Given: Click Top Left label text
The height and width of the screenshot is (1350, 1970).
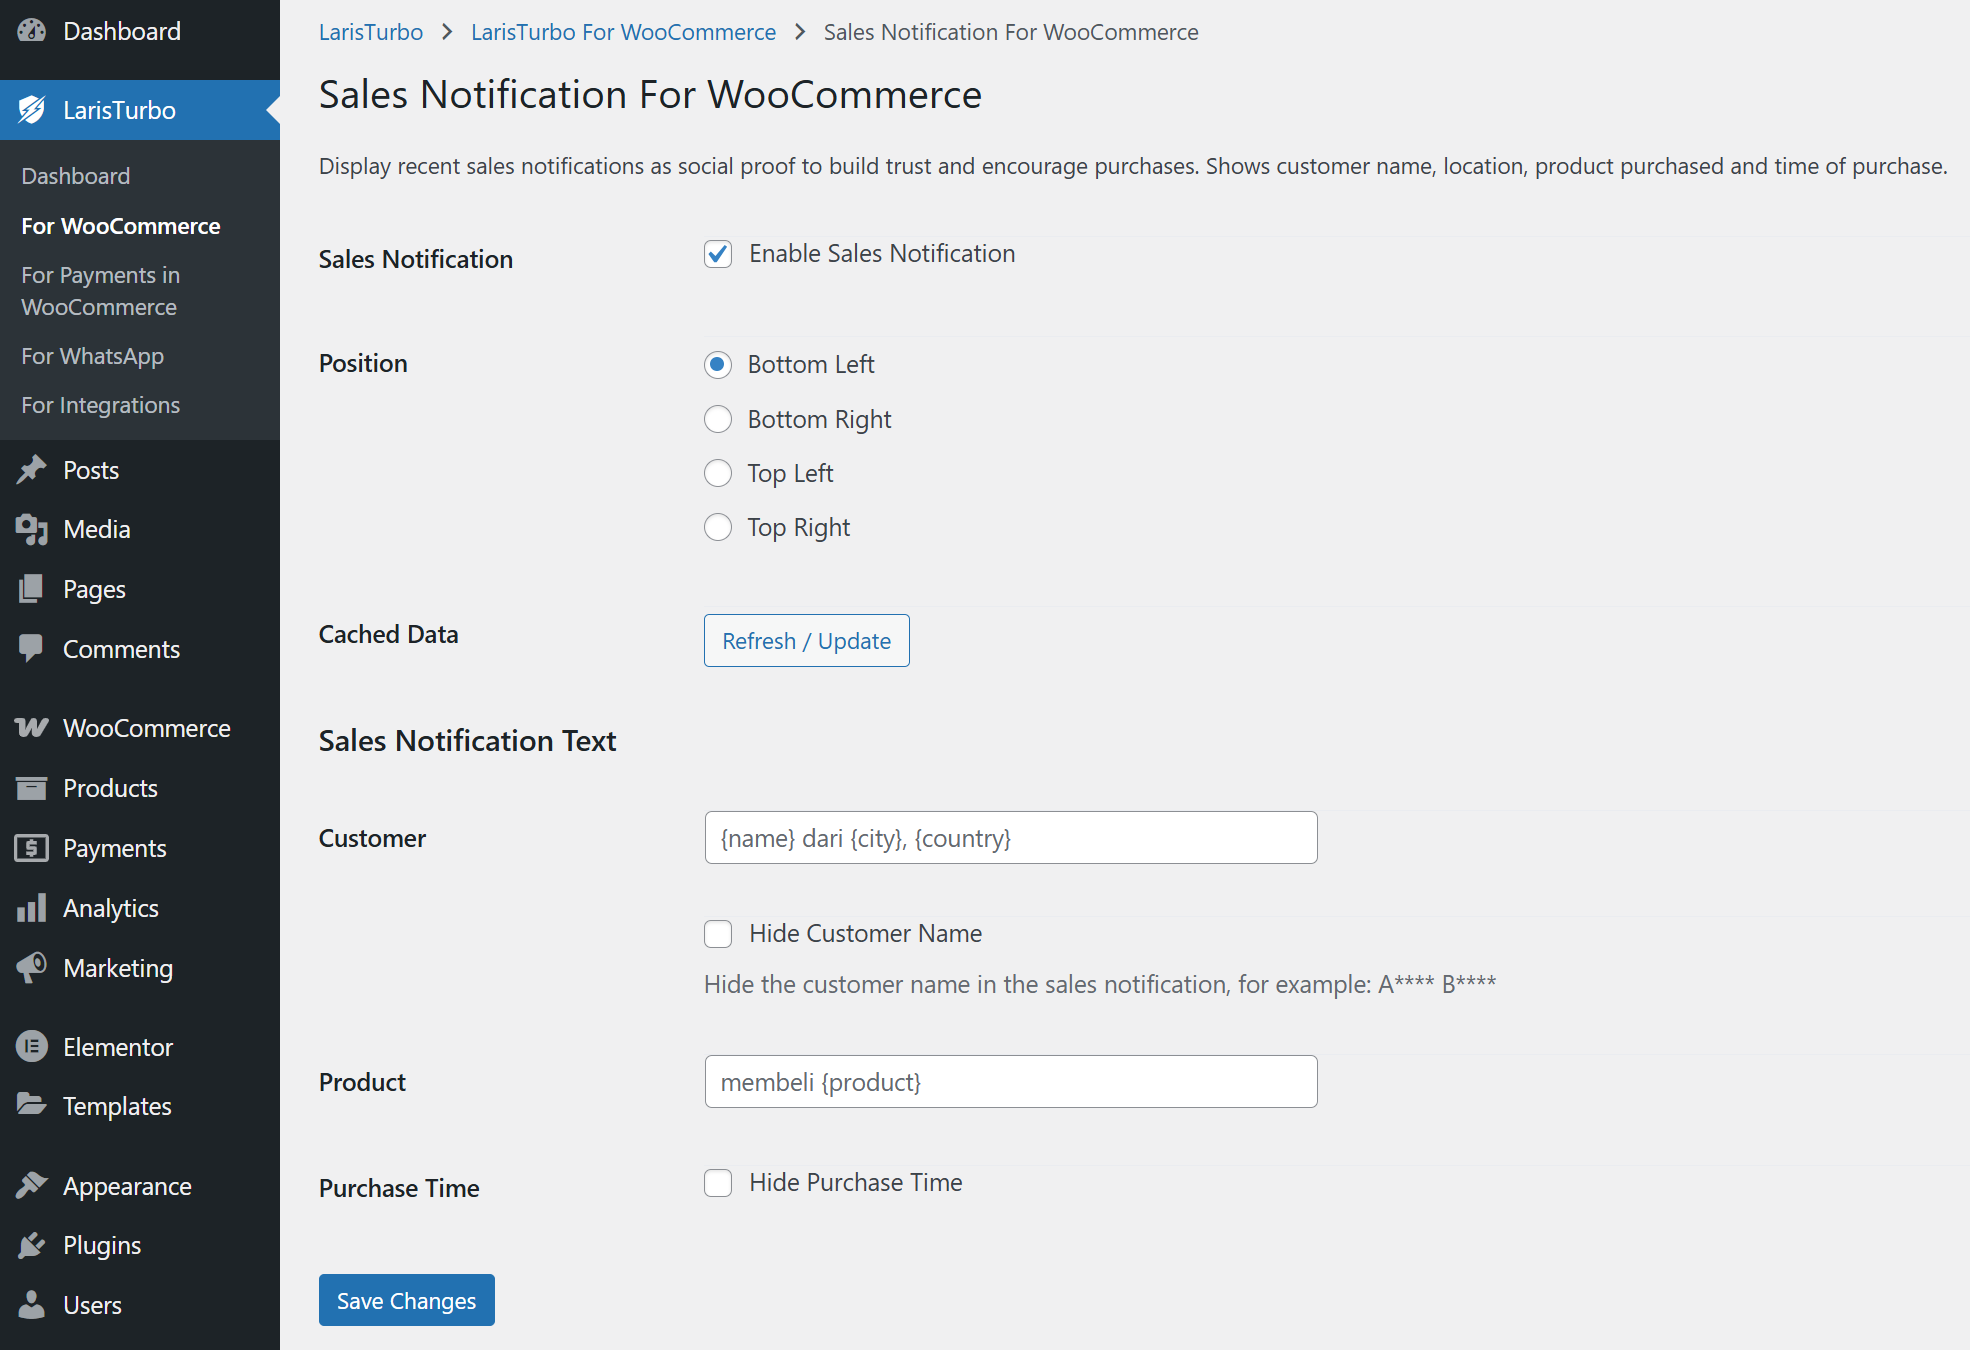Looking at the screenshot, I should (790, 473).
